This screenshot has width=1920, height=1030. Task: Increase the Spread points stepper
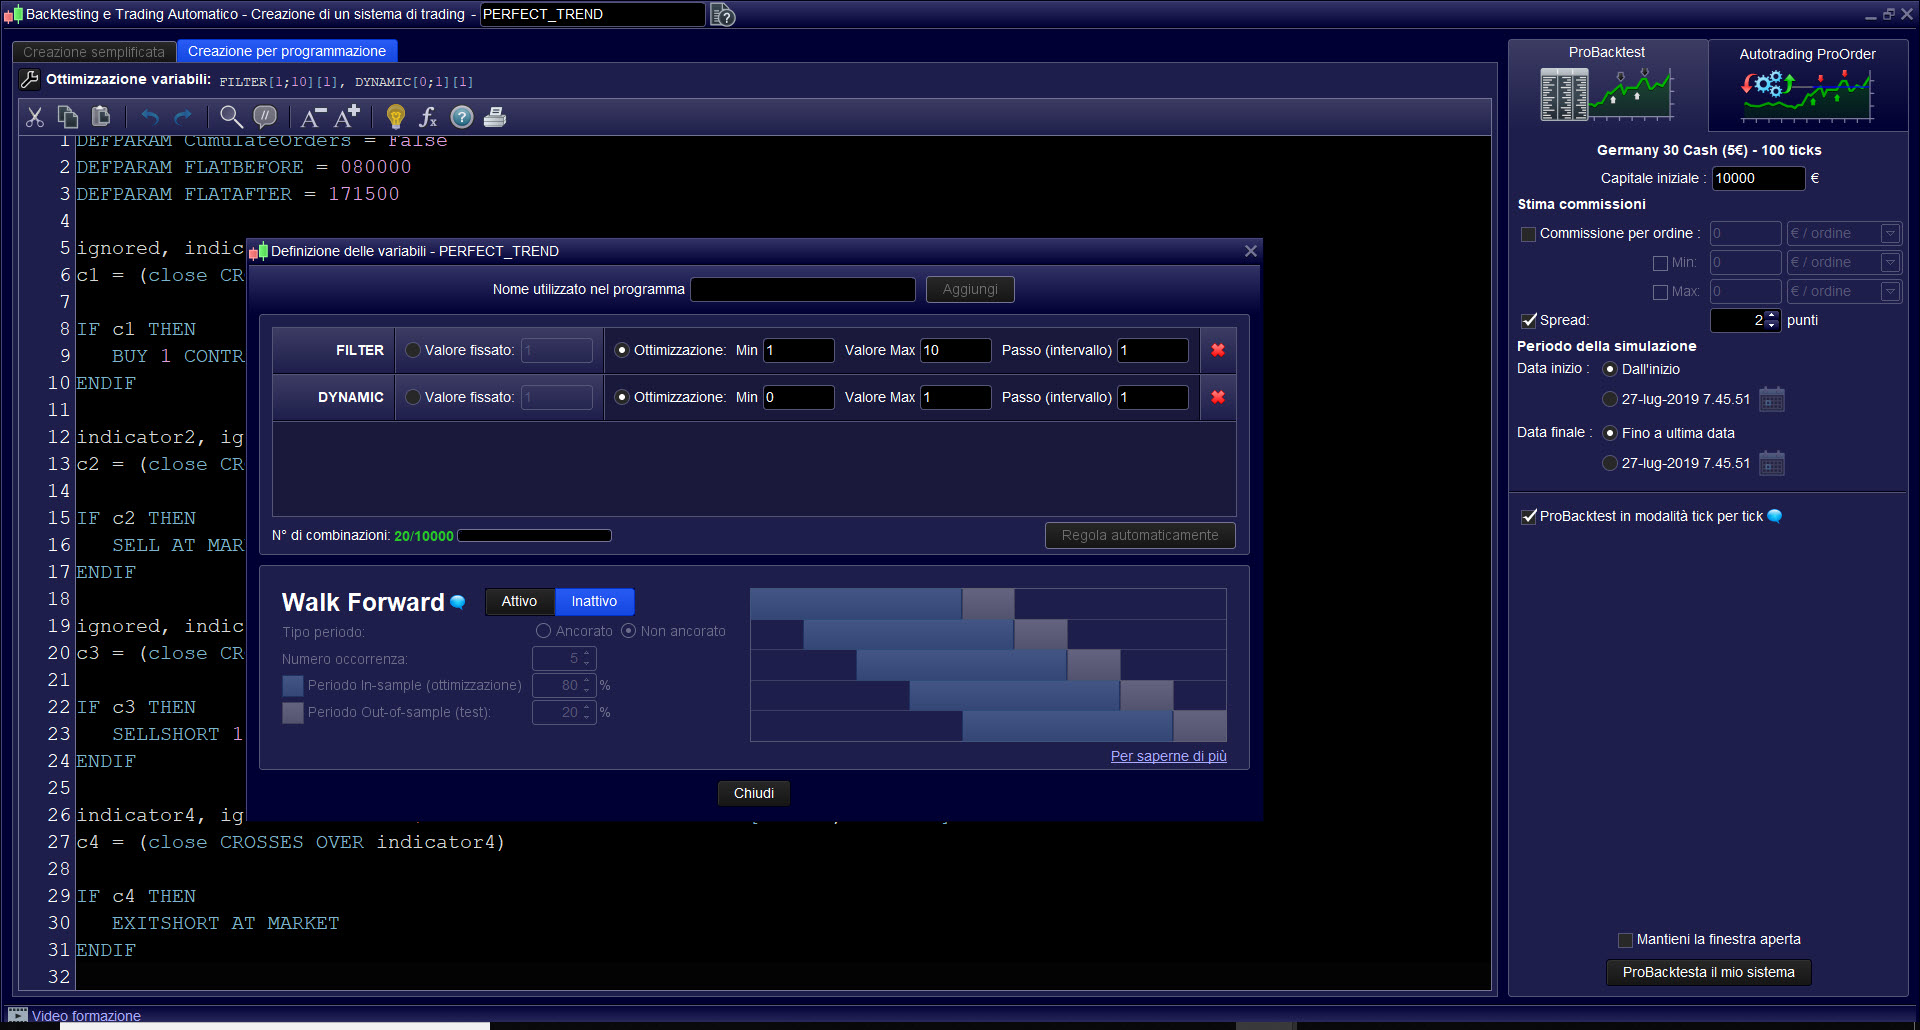pyautogui.click(x=1772, y=315)
